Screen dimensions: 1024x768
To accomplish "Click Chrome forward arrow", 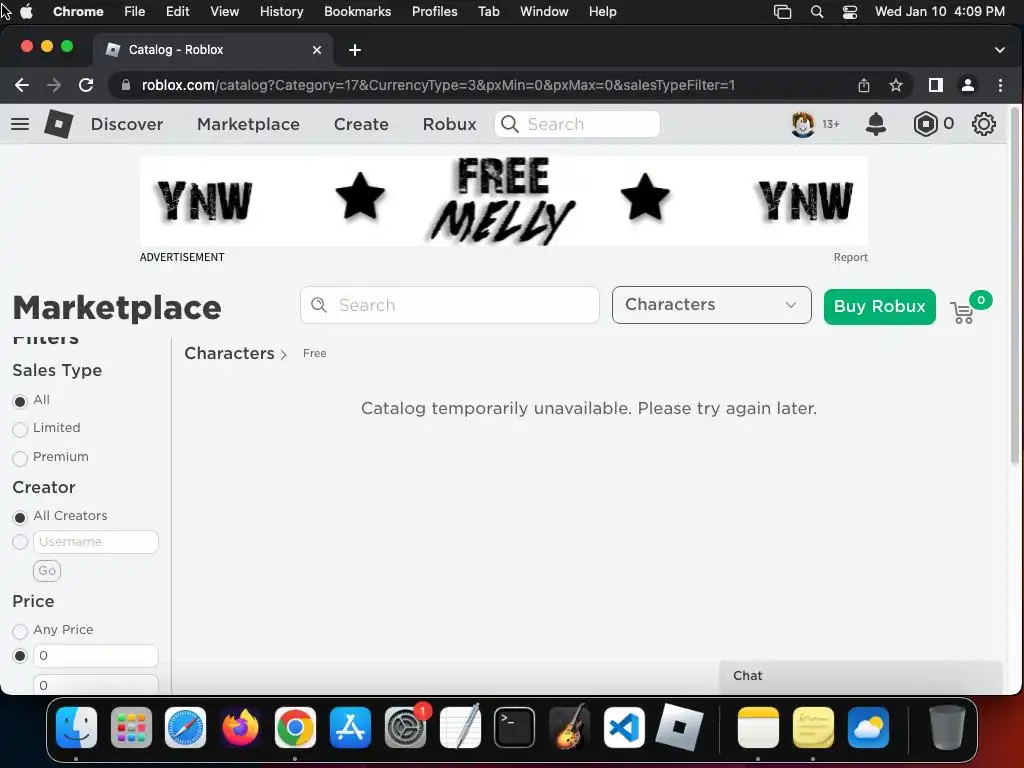I will [54, 85].
